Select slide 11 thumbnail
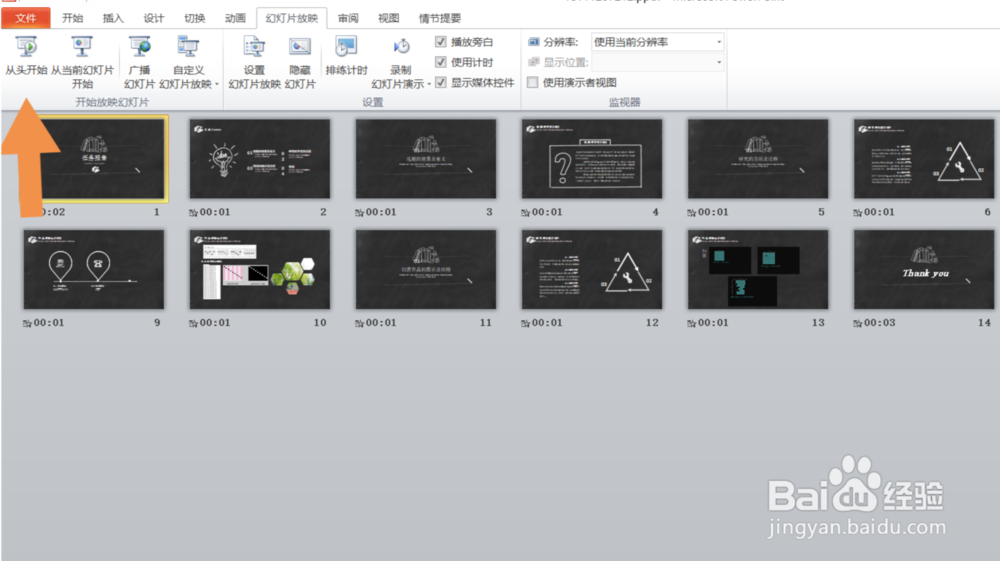Screen dimensions: 1000x561 (x=425, y=270)
